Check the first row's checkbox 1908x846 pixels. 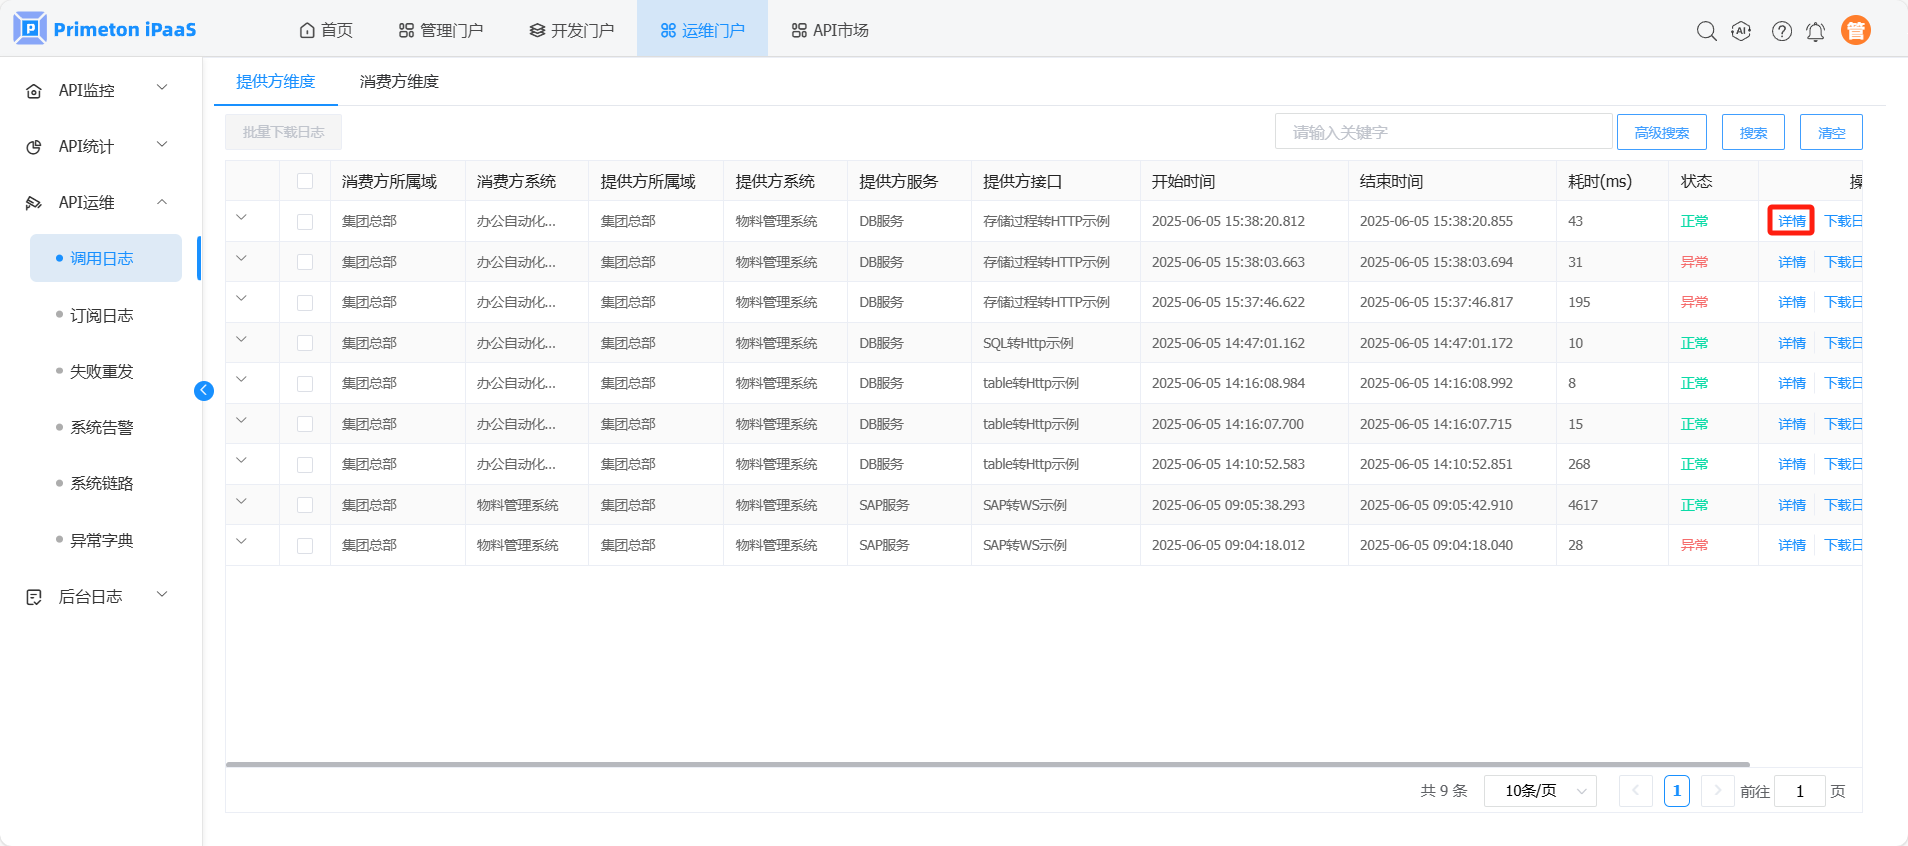[305, 222]
